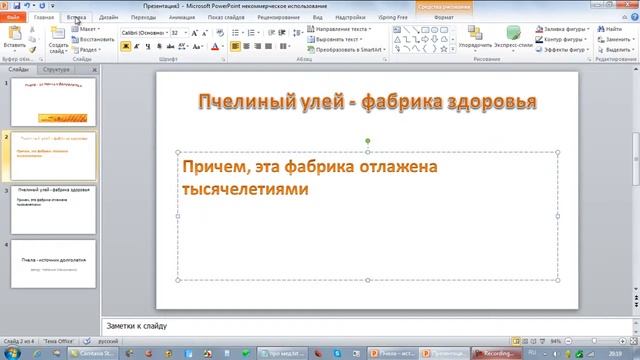Image resolution: width=640 pixels, height=360 pixels.
Task: Expand the Section (Раздел) dropdown
Action: (x=87, y=50)
